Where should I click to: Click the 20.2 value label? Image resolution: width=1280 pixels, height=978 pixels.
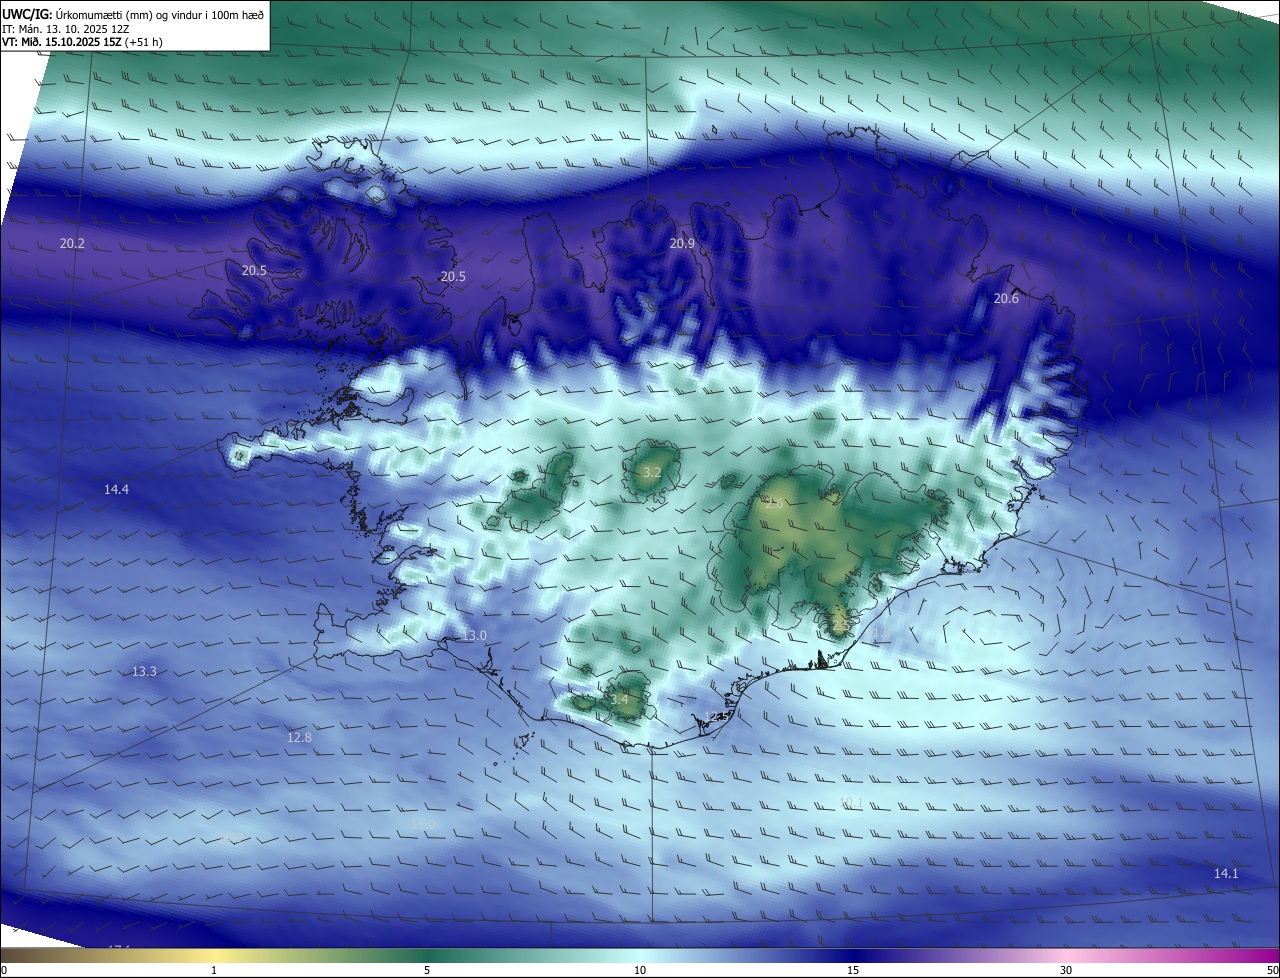tap(72, 244)
